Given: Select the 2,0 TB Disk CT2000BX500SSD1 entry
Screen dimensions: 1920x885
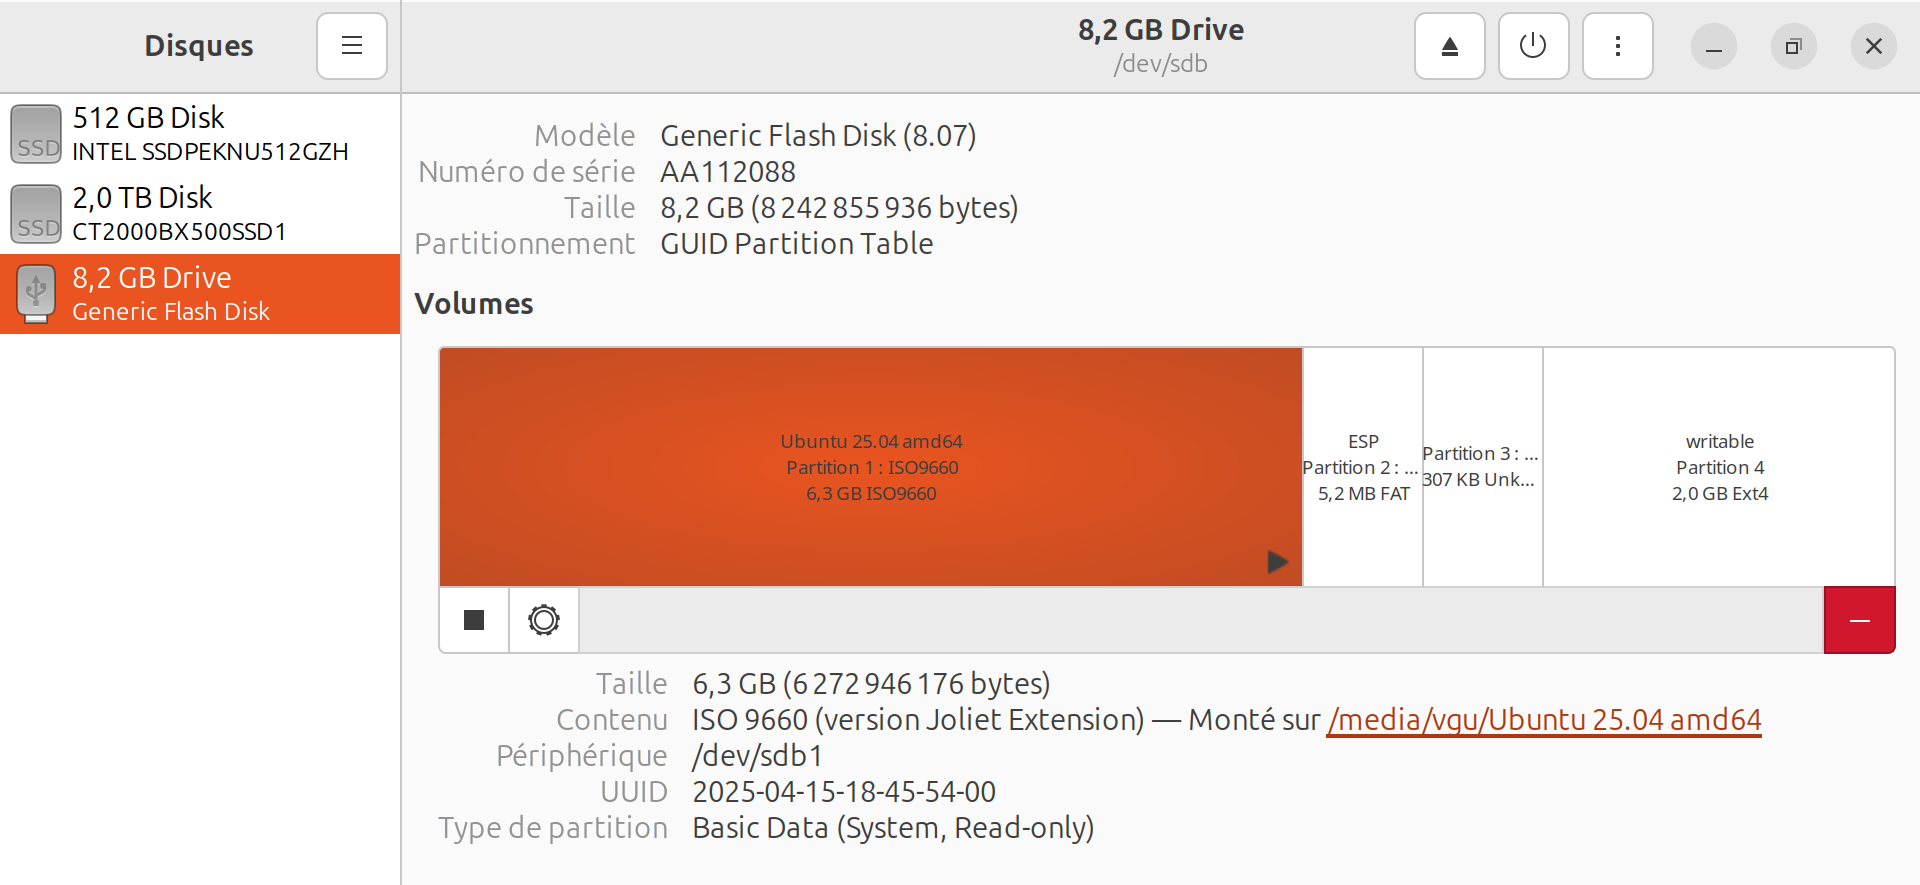Looking at the screenshot, I should (200, 214).
